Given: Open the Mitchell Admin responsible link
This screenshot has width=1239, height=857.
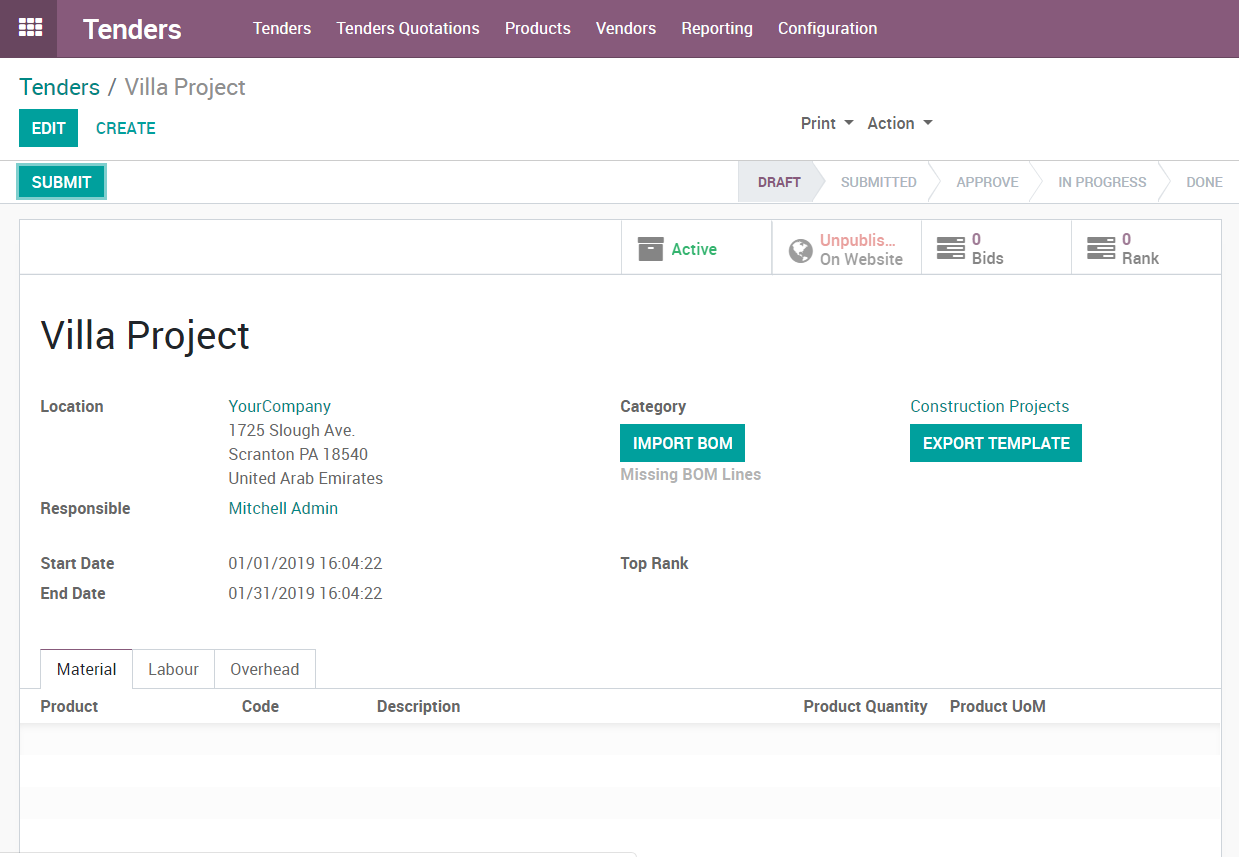Looking at the screenshot, I should [283, 508].
